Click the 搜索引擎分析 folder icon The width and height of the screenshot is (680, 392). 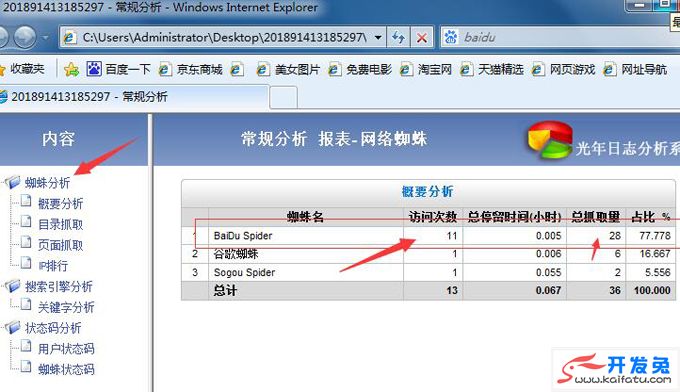(13, 286)
